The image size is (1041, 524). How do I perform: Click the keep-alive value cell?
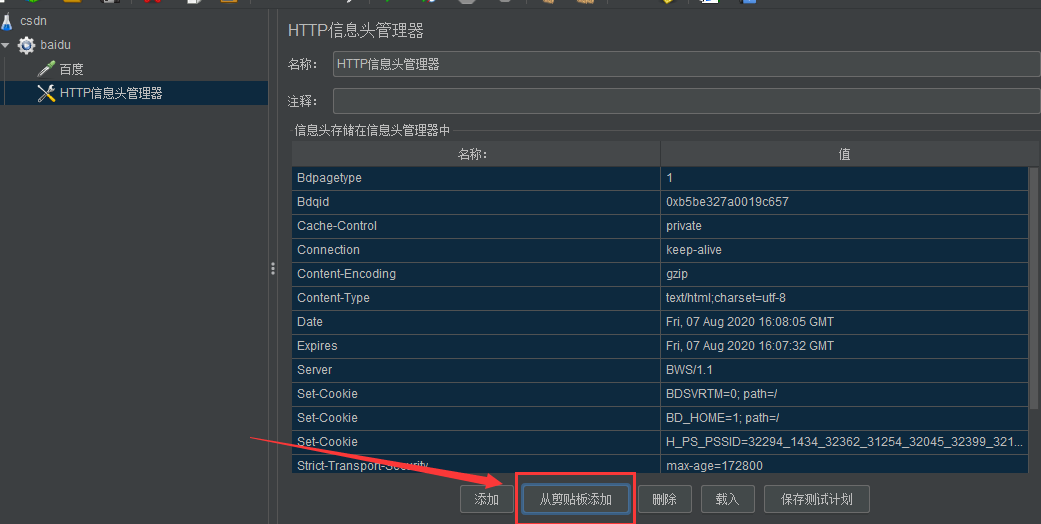(x=844, y=250)
